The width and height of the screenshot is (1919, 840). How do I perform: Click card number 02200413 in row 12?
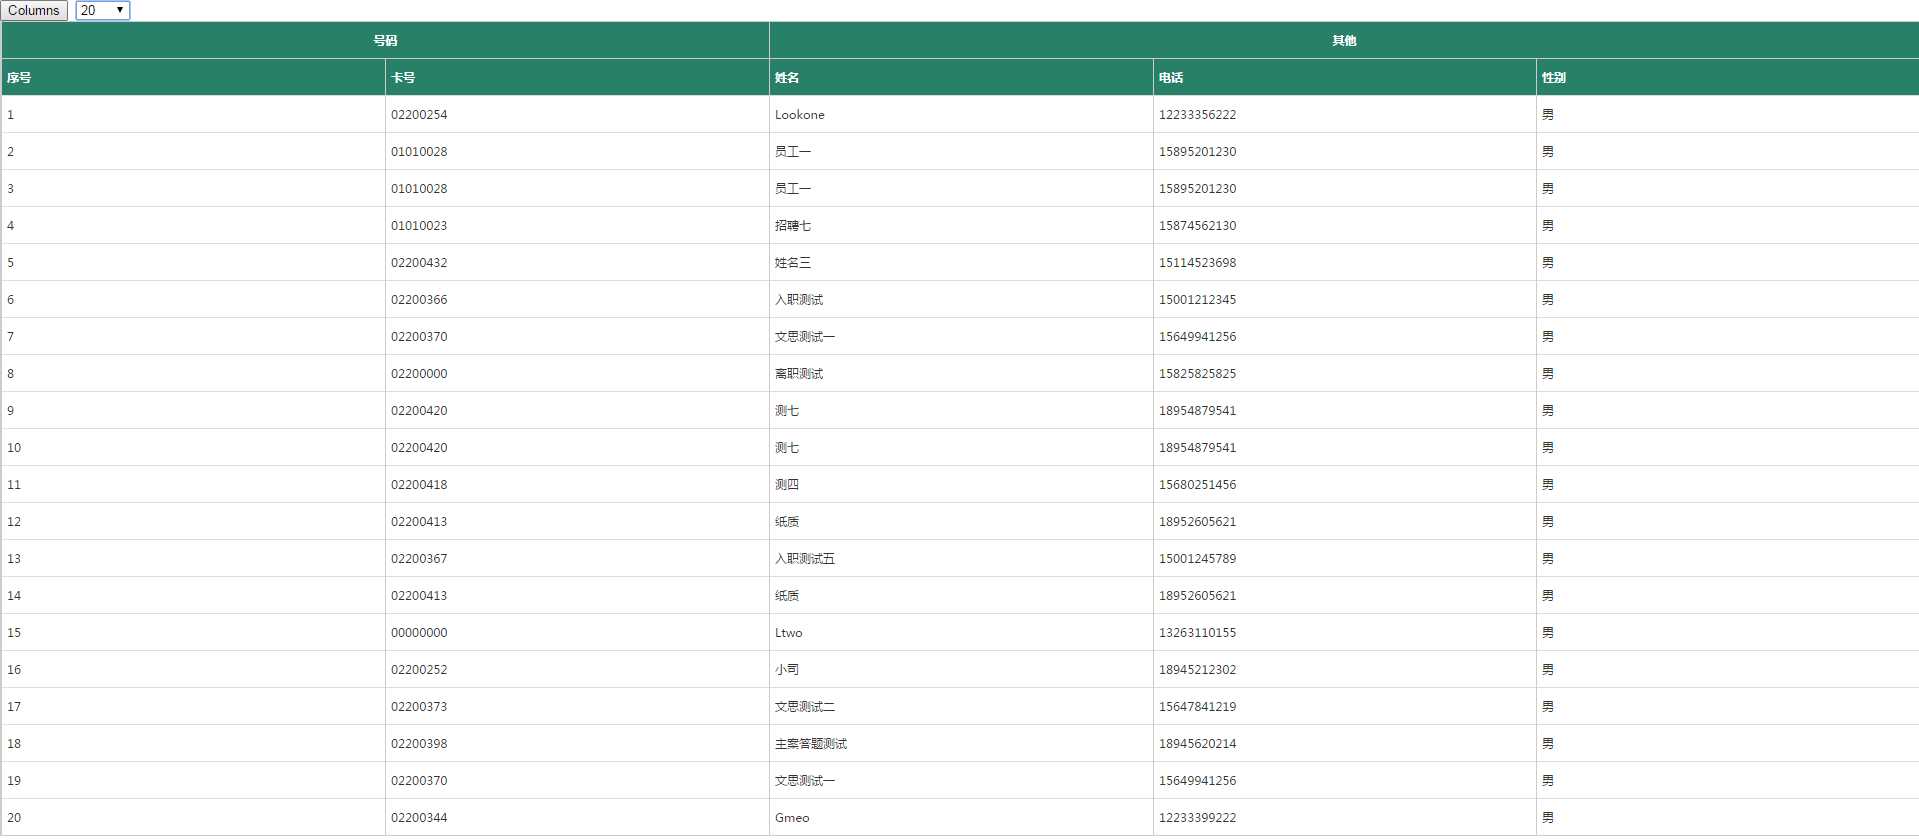pos(419,522)
